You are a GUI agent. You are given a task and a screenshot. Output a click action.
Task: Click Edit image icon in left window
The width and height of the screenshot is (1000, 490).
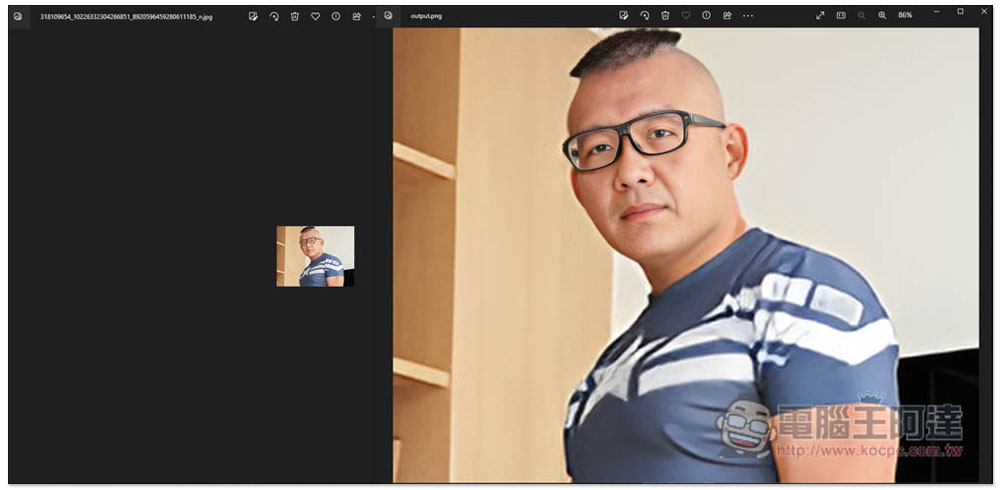(x=253, y=16)
